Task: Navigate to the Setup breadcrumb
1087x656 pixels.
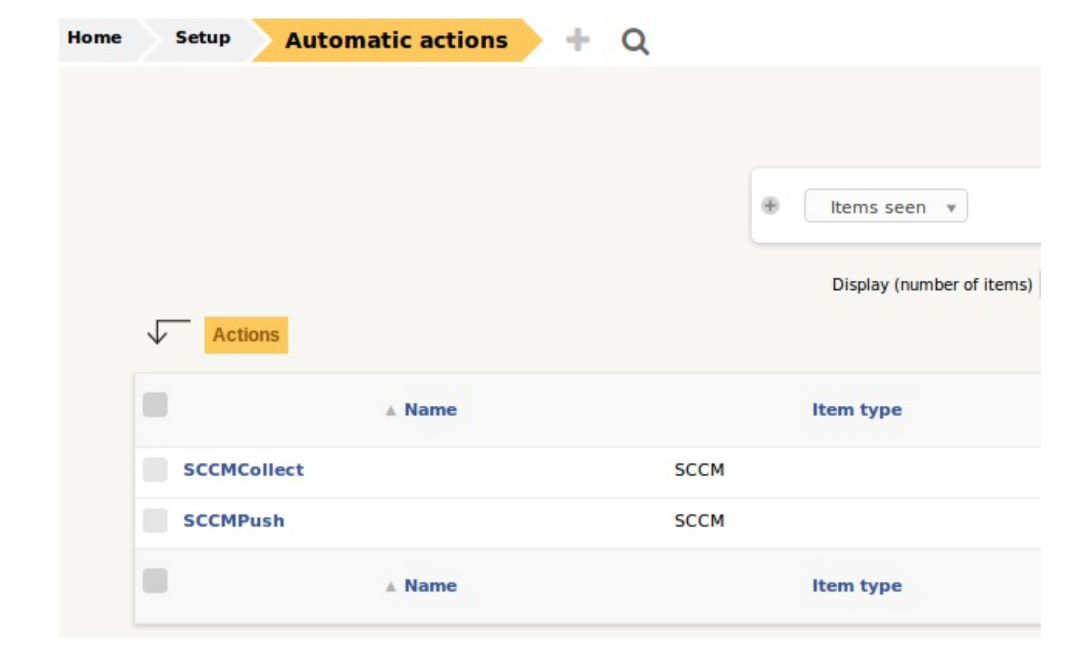Action: tap(202, 39)
